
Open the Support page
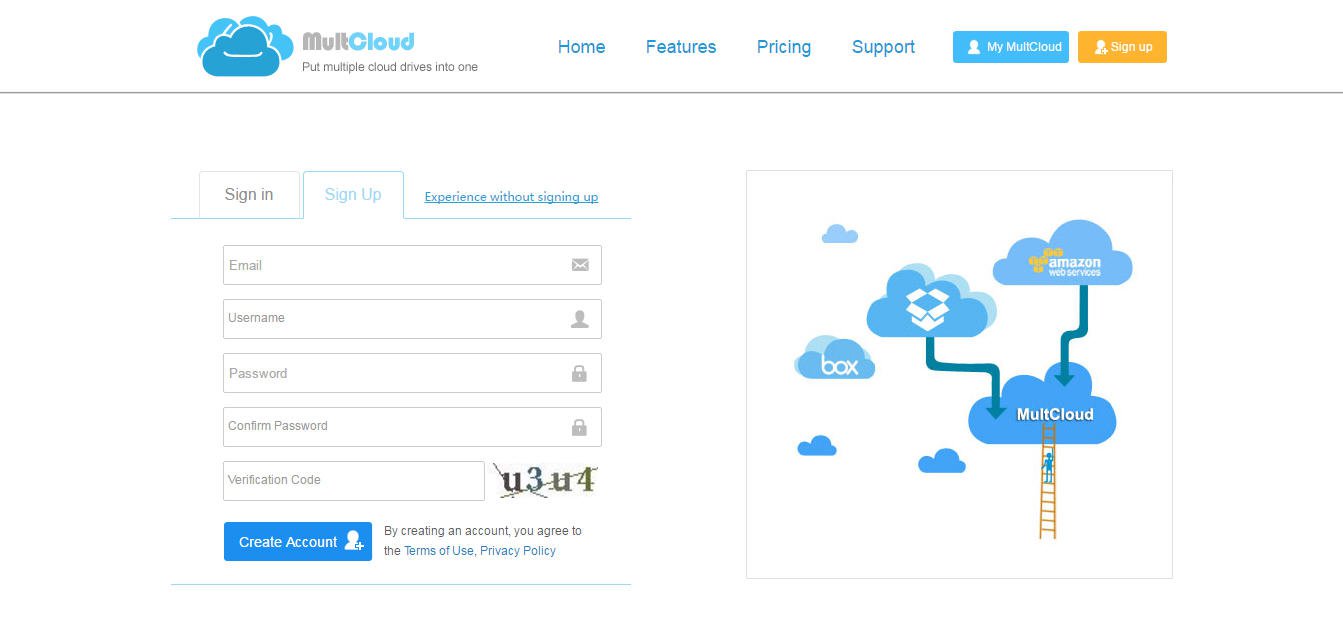click(x=883, y=47)
